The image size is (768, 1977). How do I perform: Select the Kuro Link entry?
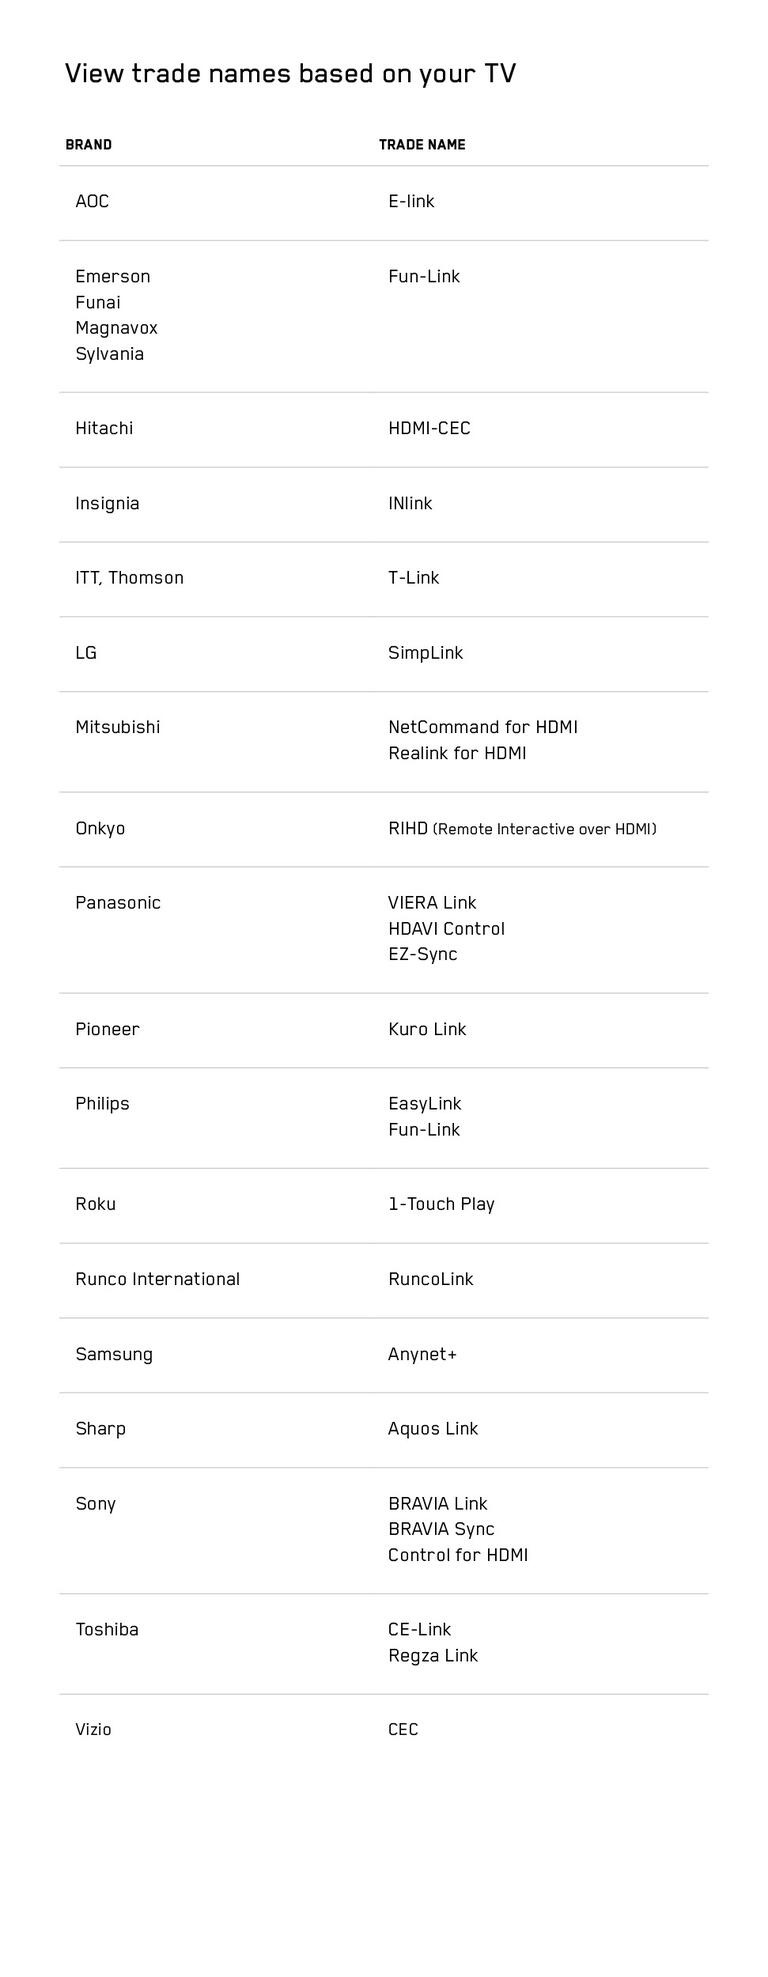[427, 1030]
